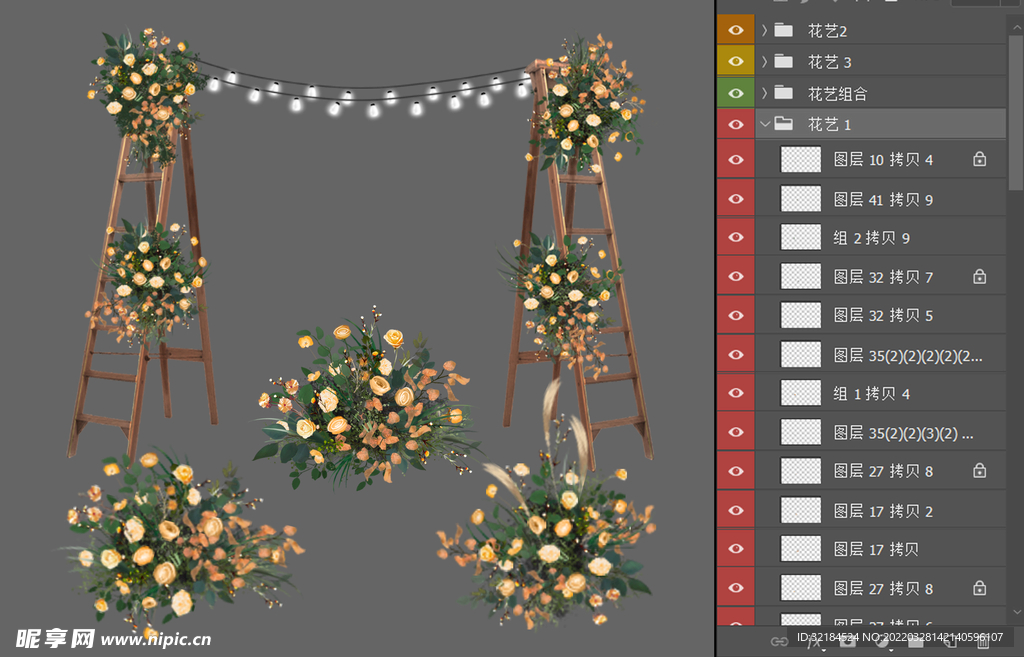Toggle visibility of 图层 17 拷贝
Screen dimensions: 1024x657
[735, 549]
